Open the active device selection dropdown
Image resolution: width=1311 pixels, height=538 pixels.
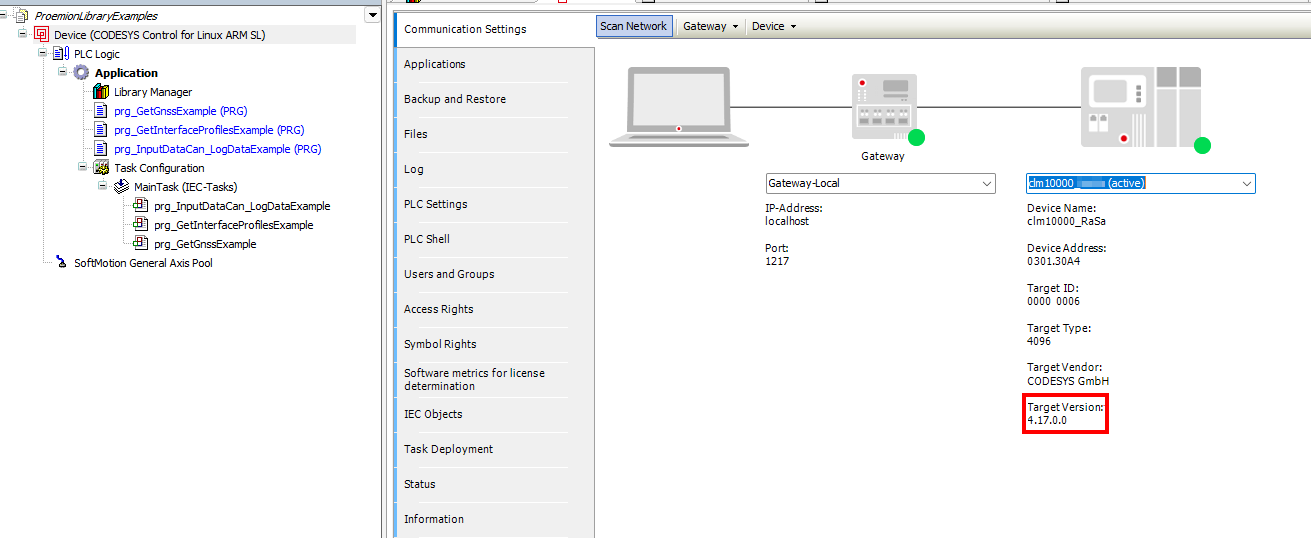pos(1246,184)
